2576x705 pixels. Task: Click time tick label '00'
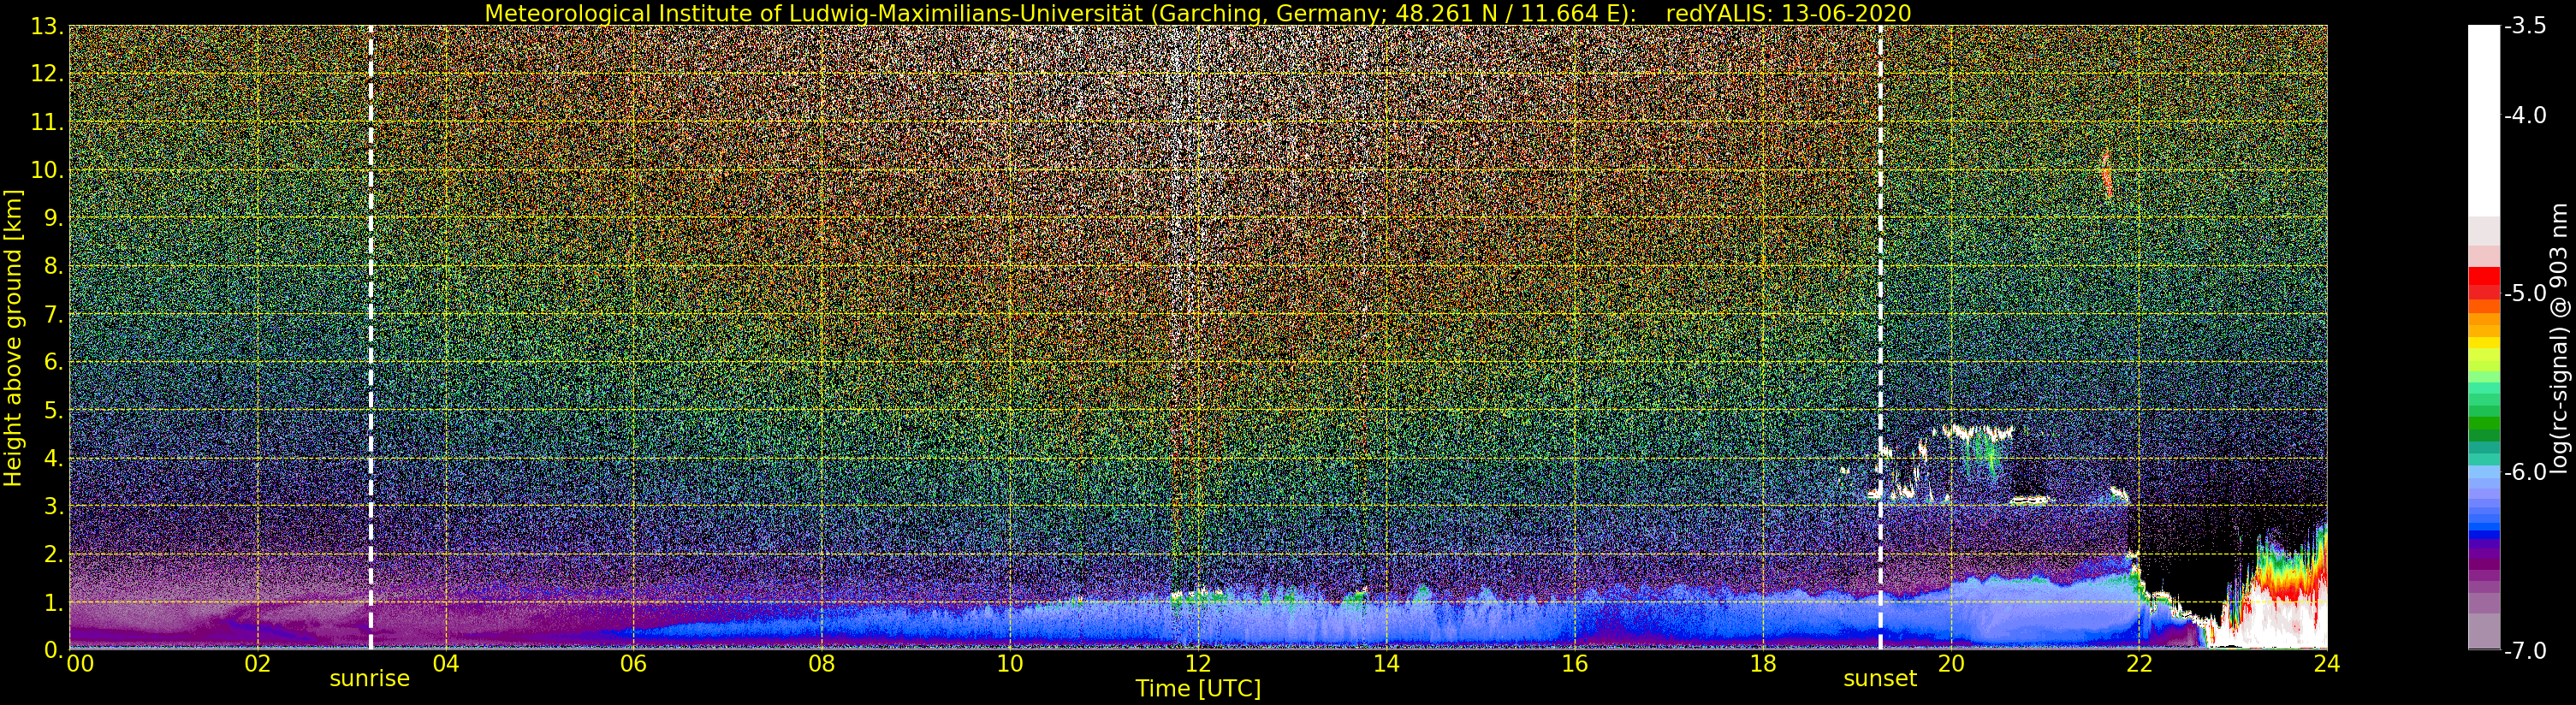pos(79,663)
